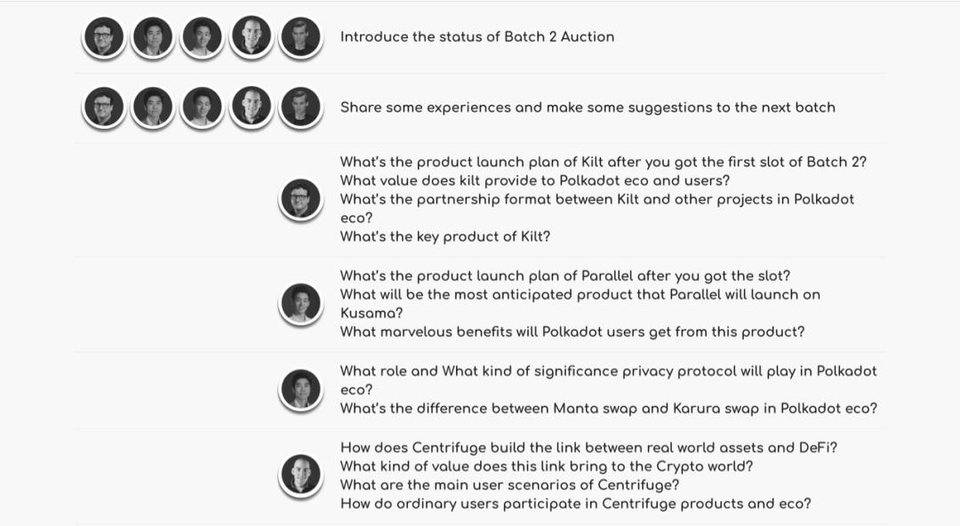This screenshot has width=960, height=526.
Task: Select the fifth avatar beside Share some experiences text
Action: point(301,107)
